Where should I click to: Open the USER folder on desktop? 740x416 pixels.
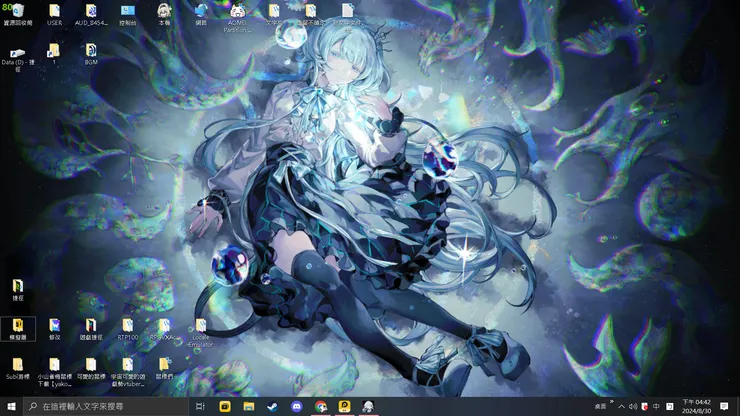point(54,14)
